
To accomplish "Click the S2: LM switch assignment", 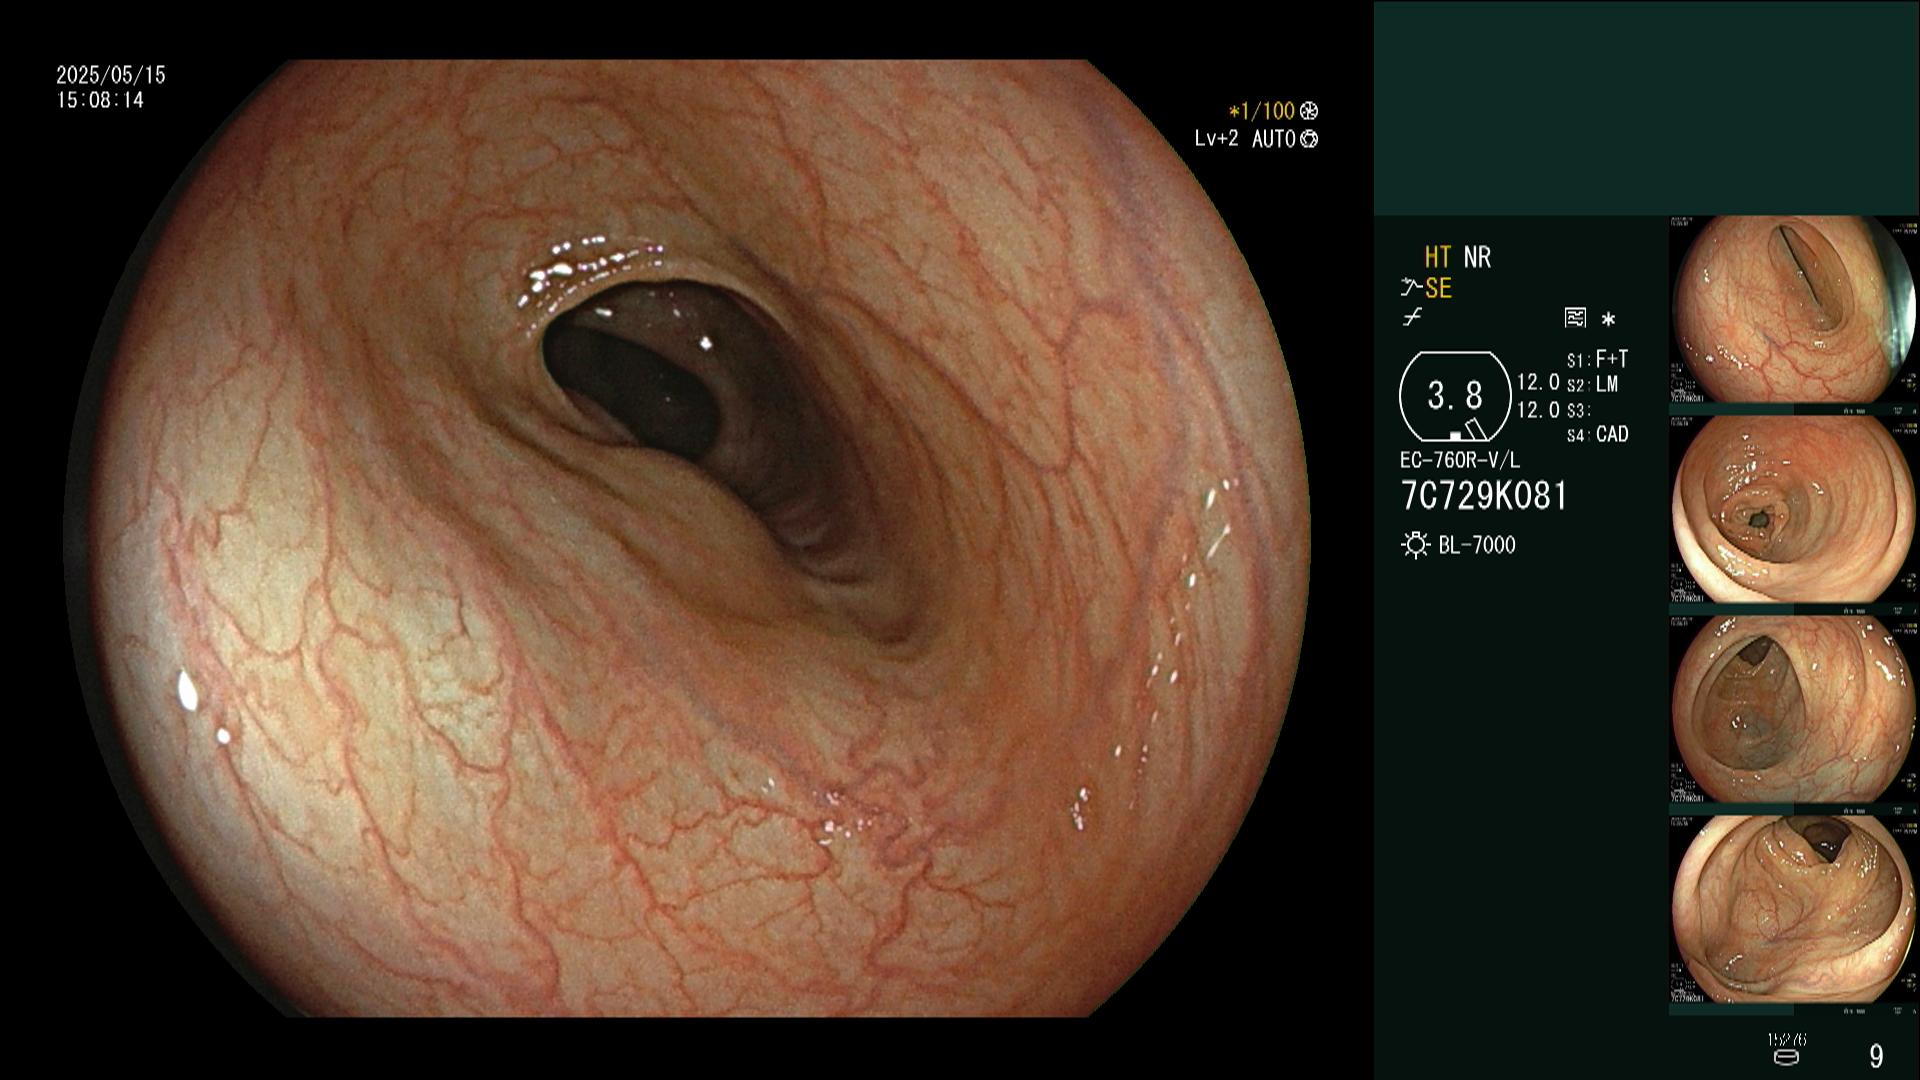I will (x=1592, y=385).
